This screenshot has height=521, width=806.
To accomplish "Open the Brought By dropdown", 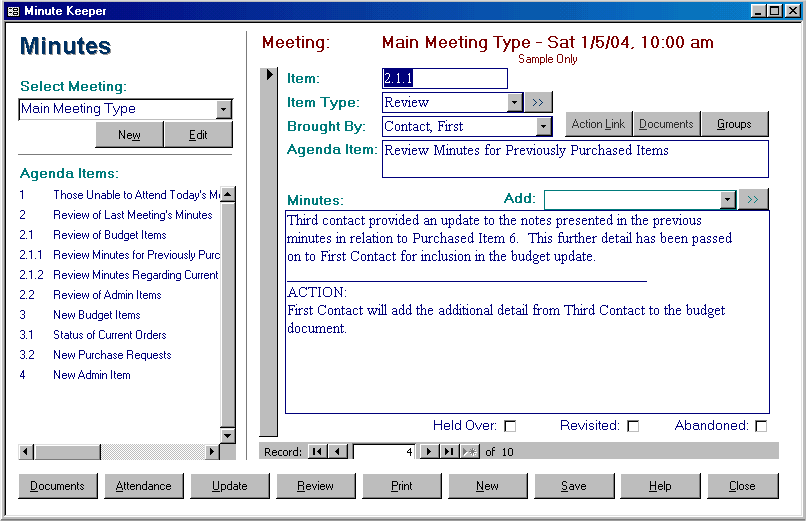I will [x=544, y=127].
